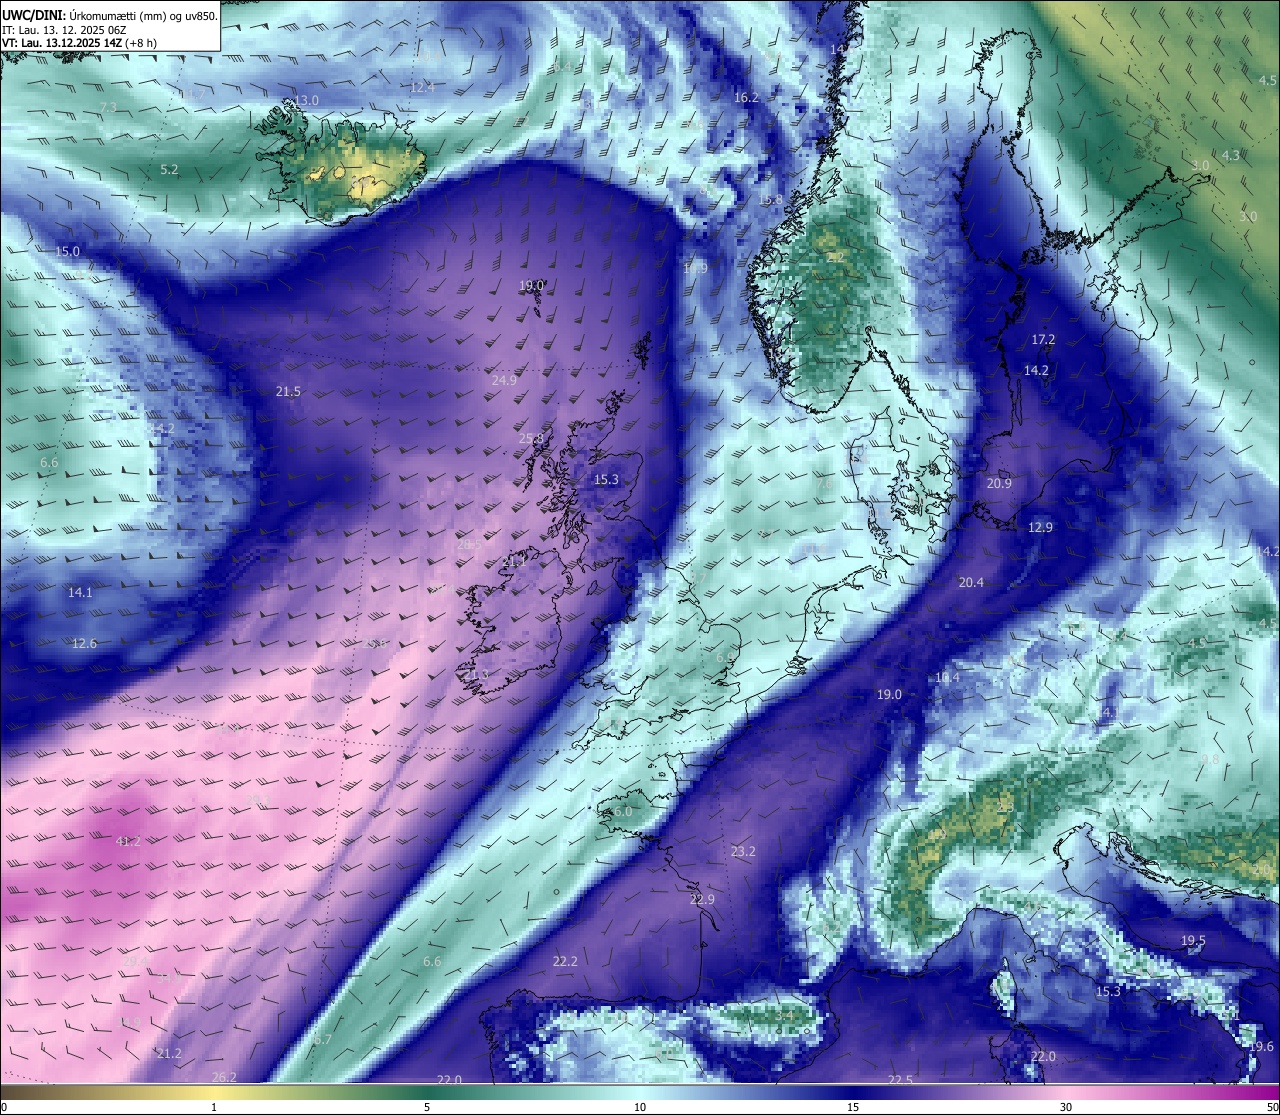Image resolution: width=1280 pixels, height=1115 pixels.
Task: Click the 21.2 value label
Action: [x=169, y=1053]
